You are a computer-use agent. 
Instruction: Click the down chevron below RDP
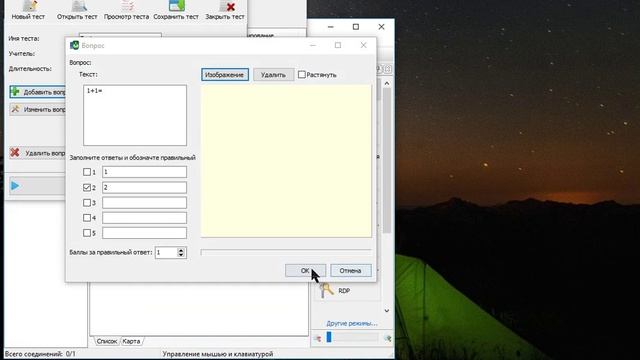[387, 311]
